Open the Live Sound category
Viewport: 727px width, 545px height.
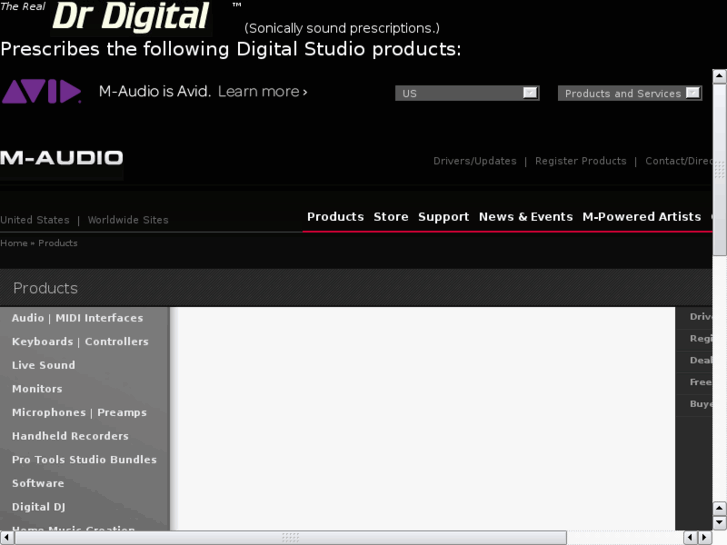pos(44,365)
